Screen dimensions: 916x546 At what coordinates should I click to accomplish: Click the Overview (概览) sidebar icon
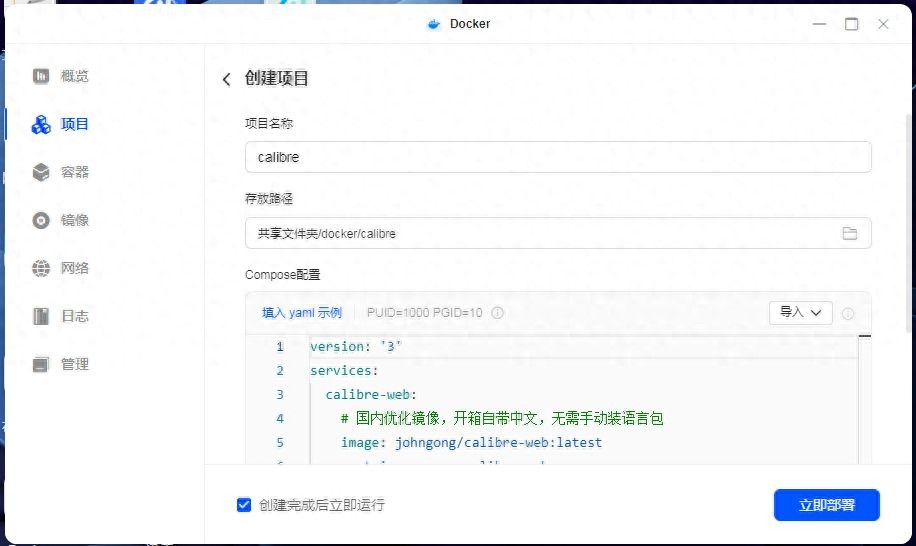41,76
